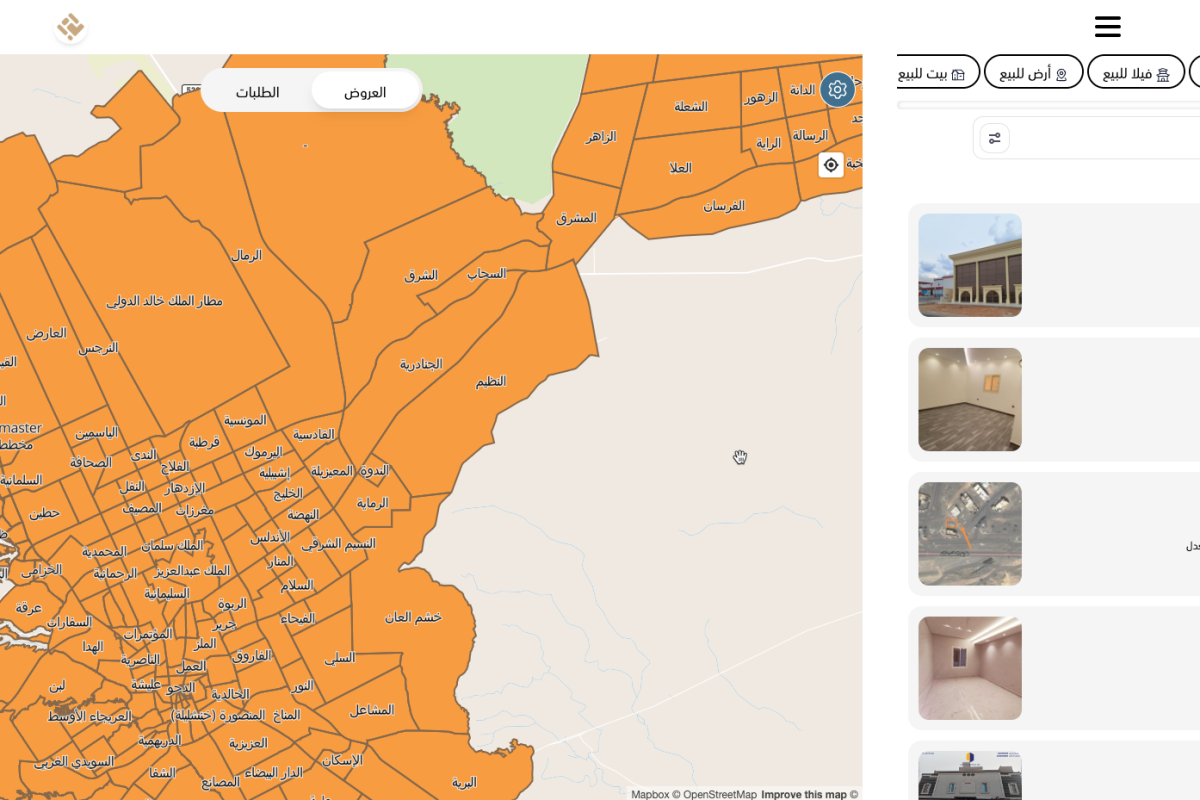Open listing with aerial satellite thumbnail
The image size is (1200, 800).
pyautogui.click(x=970, y=534)
